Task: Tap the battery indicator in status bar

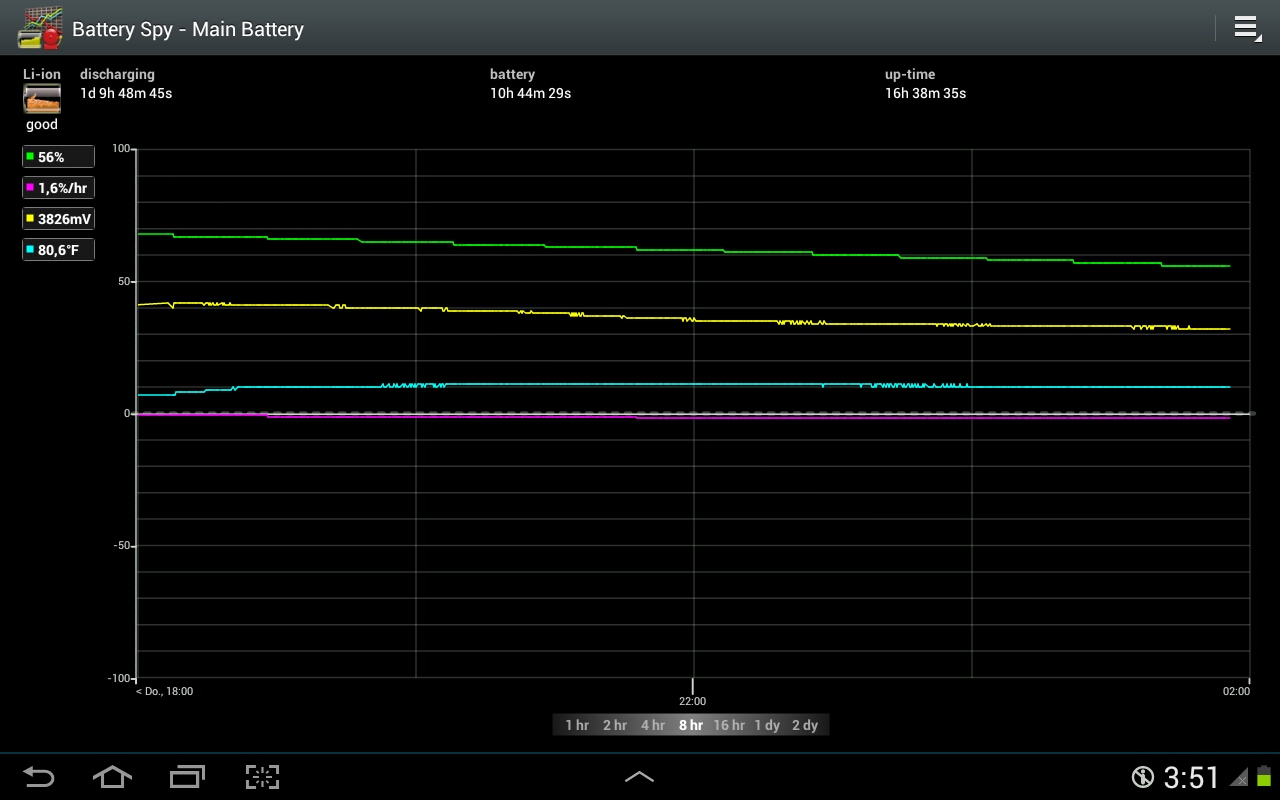Action: tap(1264, 776)
